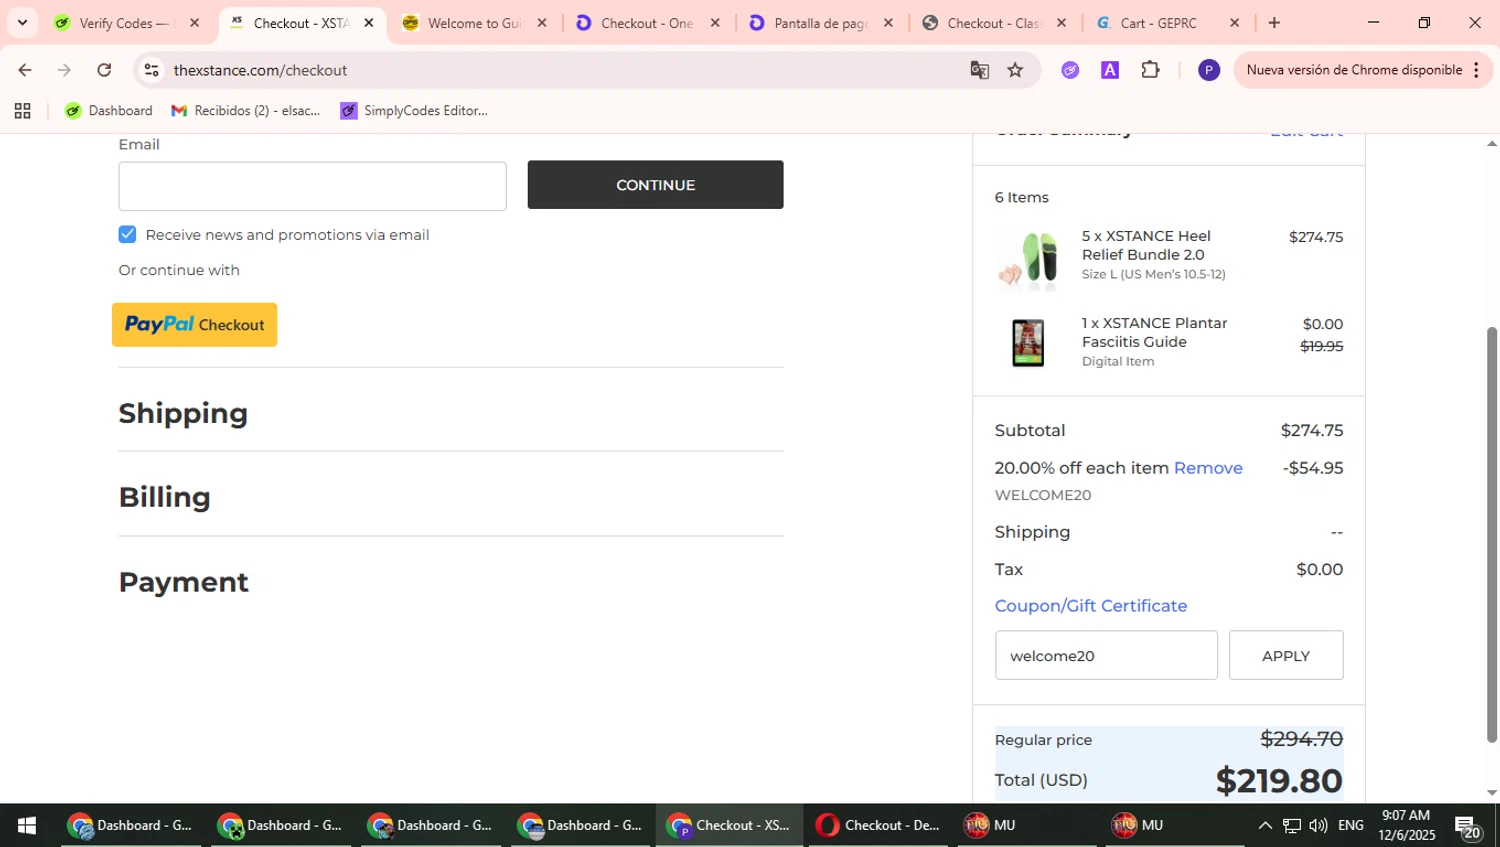Close the Cart - GEPRC tab
Screen dimensions: 1500x847
[1234, 23]
